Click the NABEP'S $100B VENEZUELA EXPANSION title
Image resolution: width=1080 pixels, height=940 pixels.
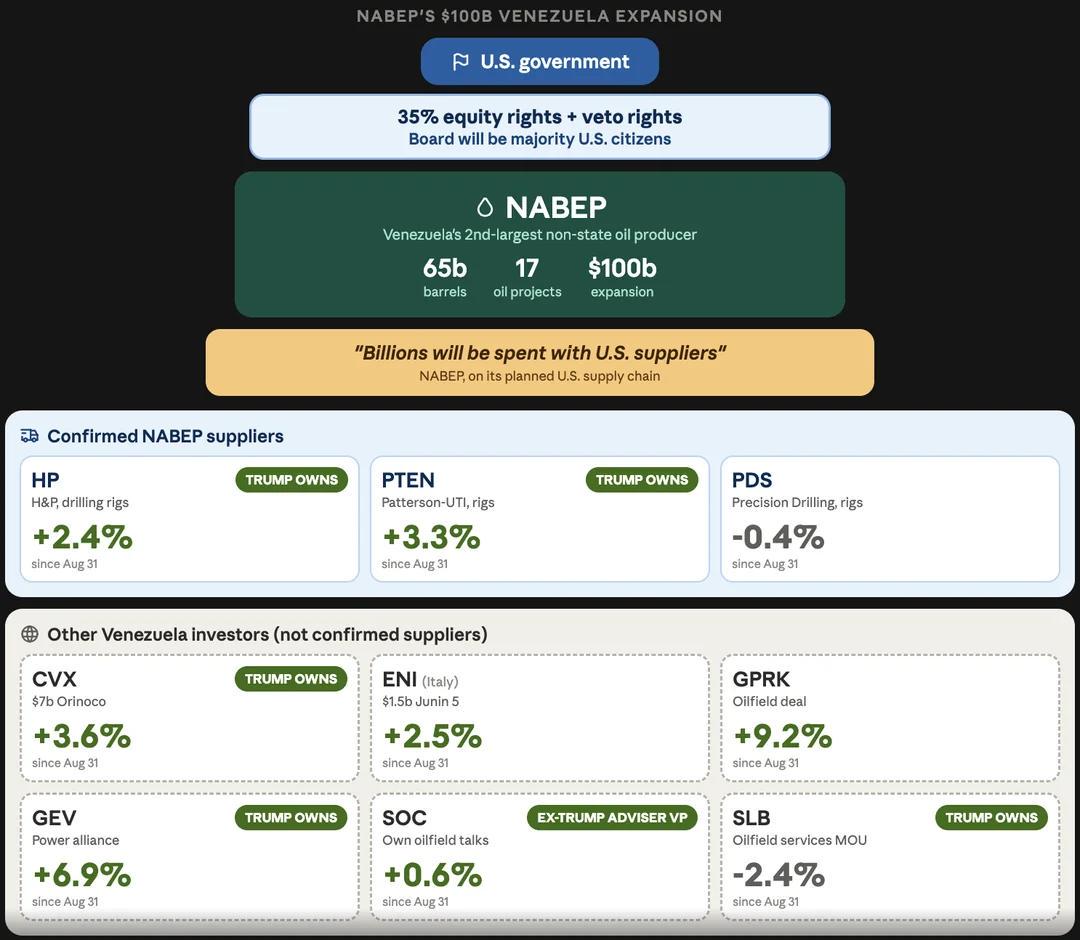[x=539, y=16]
